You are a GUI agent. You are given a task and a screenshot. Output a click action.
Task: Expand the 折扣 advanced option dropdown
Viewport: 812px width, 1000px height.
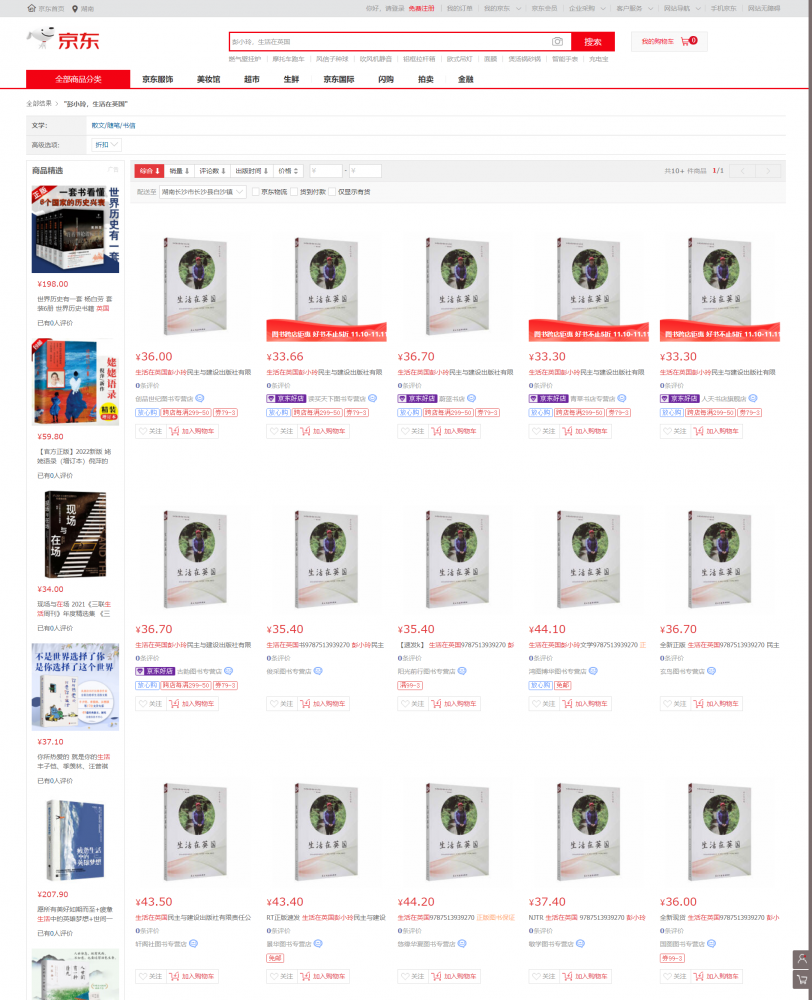pos(107,145)
